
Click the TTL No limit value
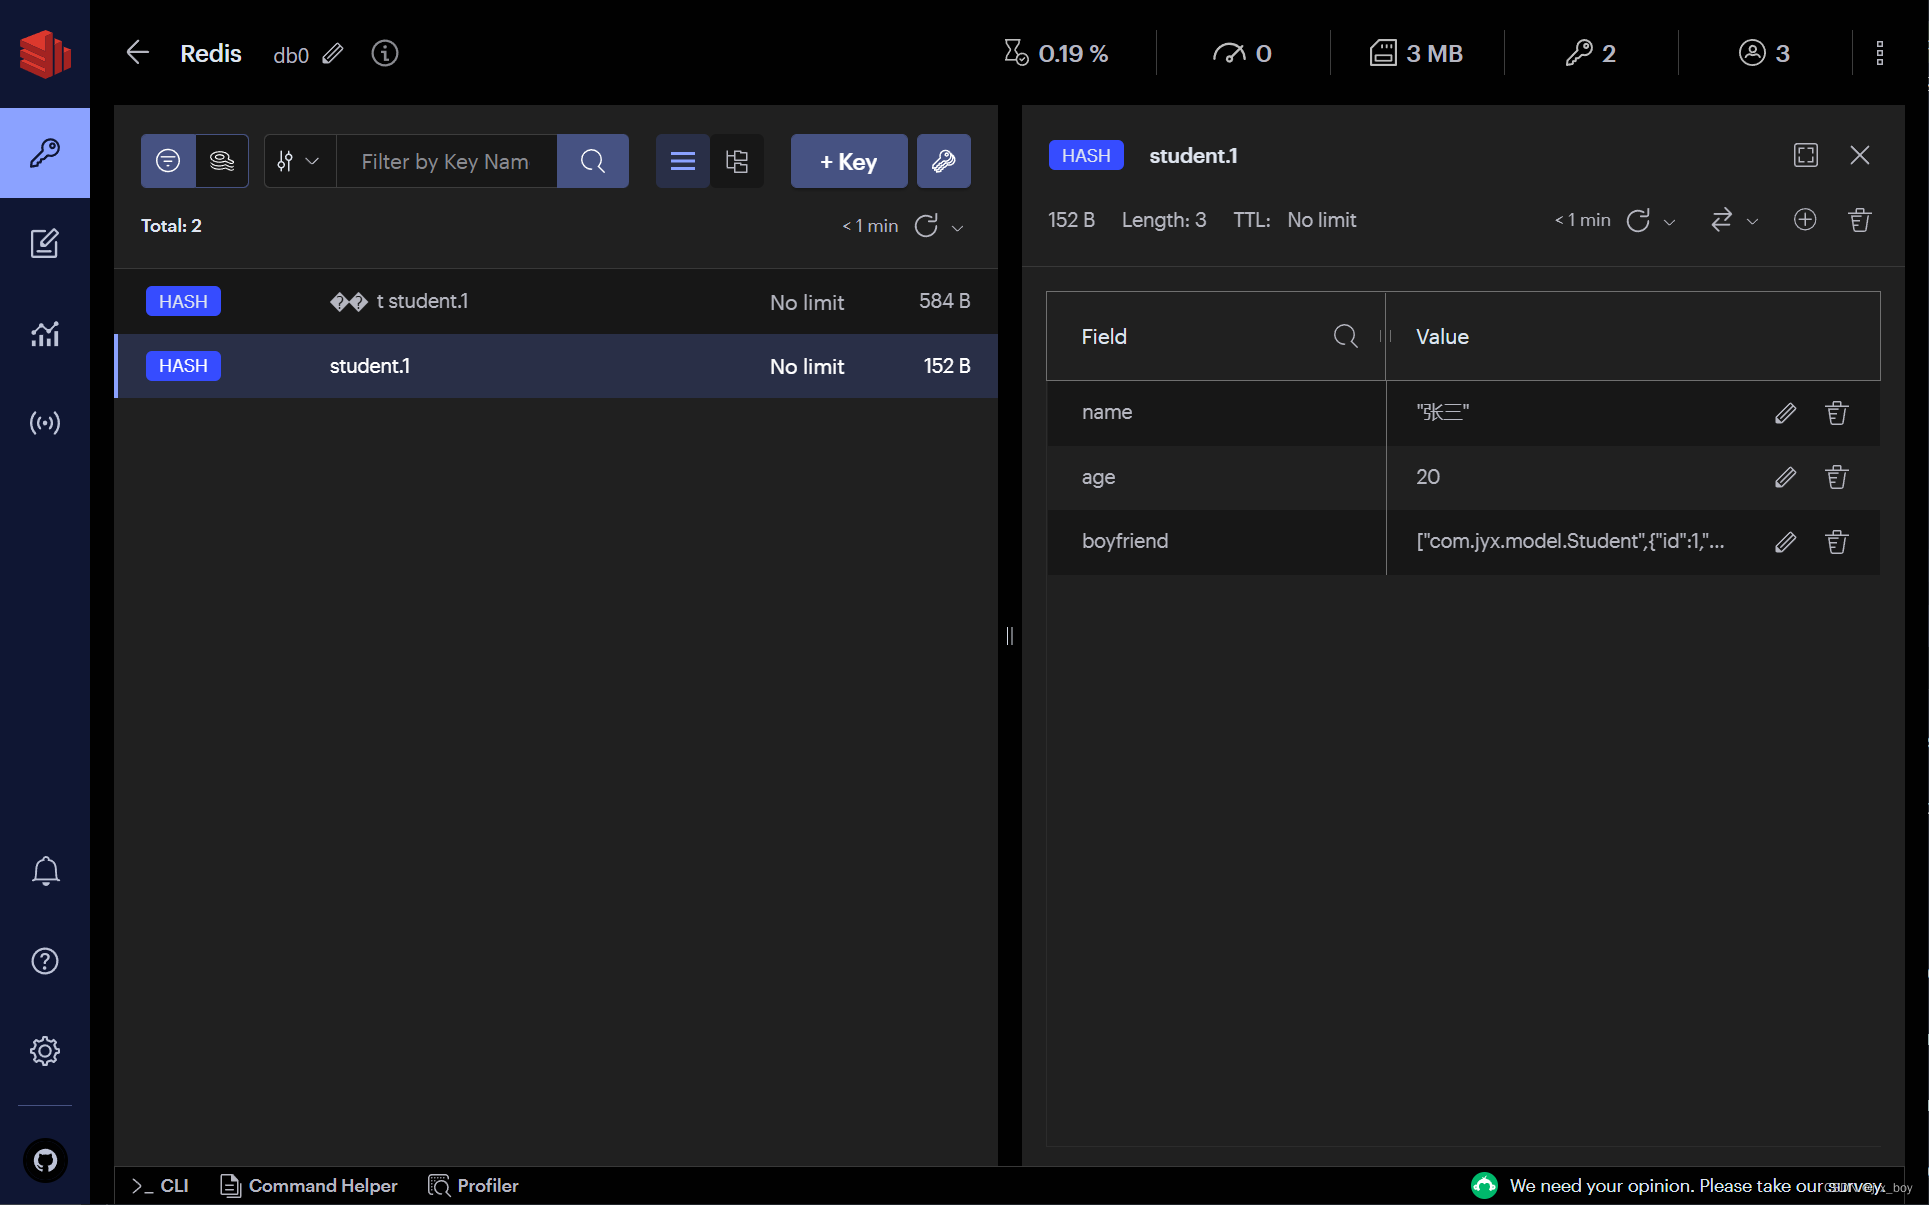pyautogui.click(x=1321, y=220)
